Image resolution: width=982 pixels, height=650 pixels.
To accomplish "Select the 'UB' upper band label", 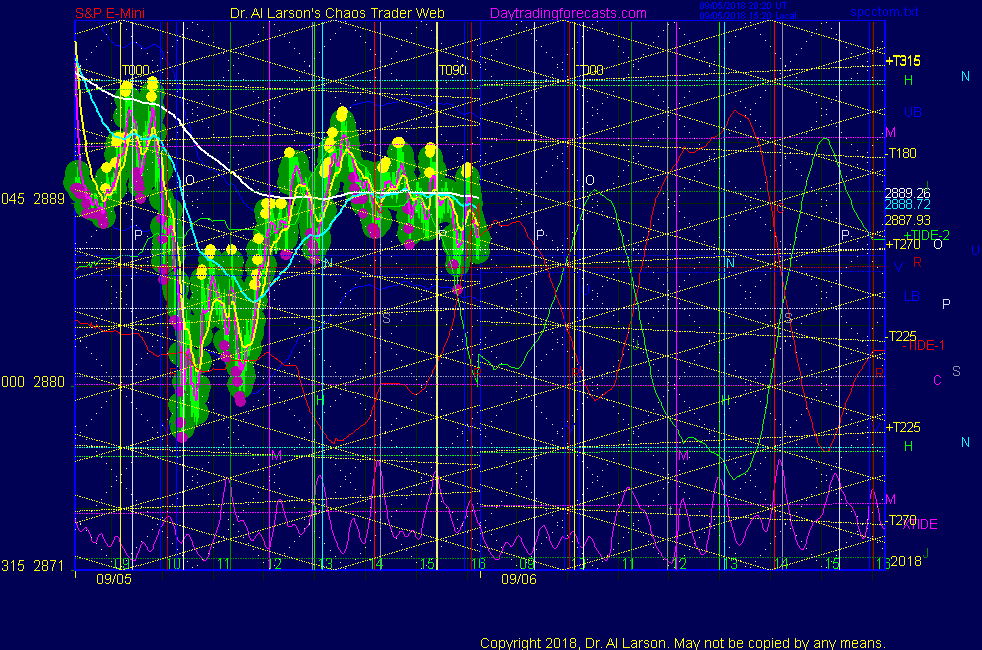I will (912, 112).
